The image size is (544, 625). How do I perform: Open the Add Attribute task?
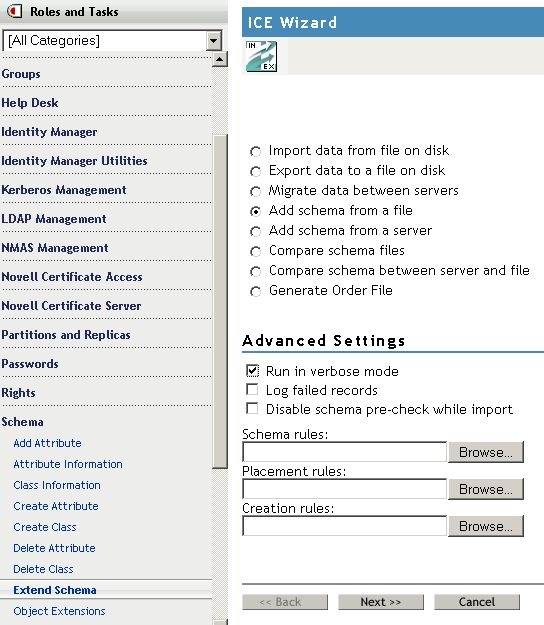pyautogui.click(x=47, y=443)
